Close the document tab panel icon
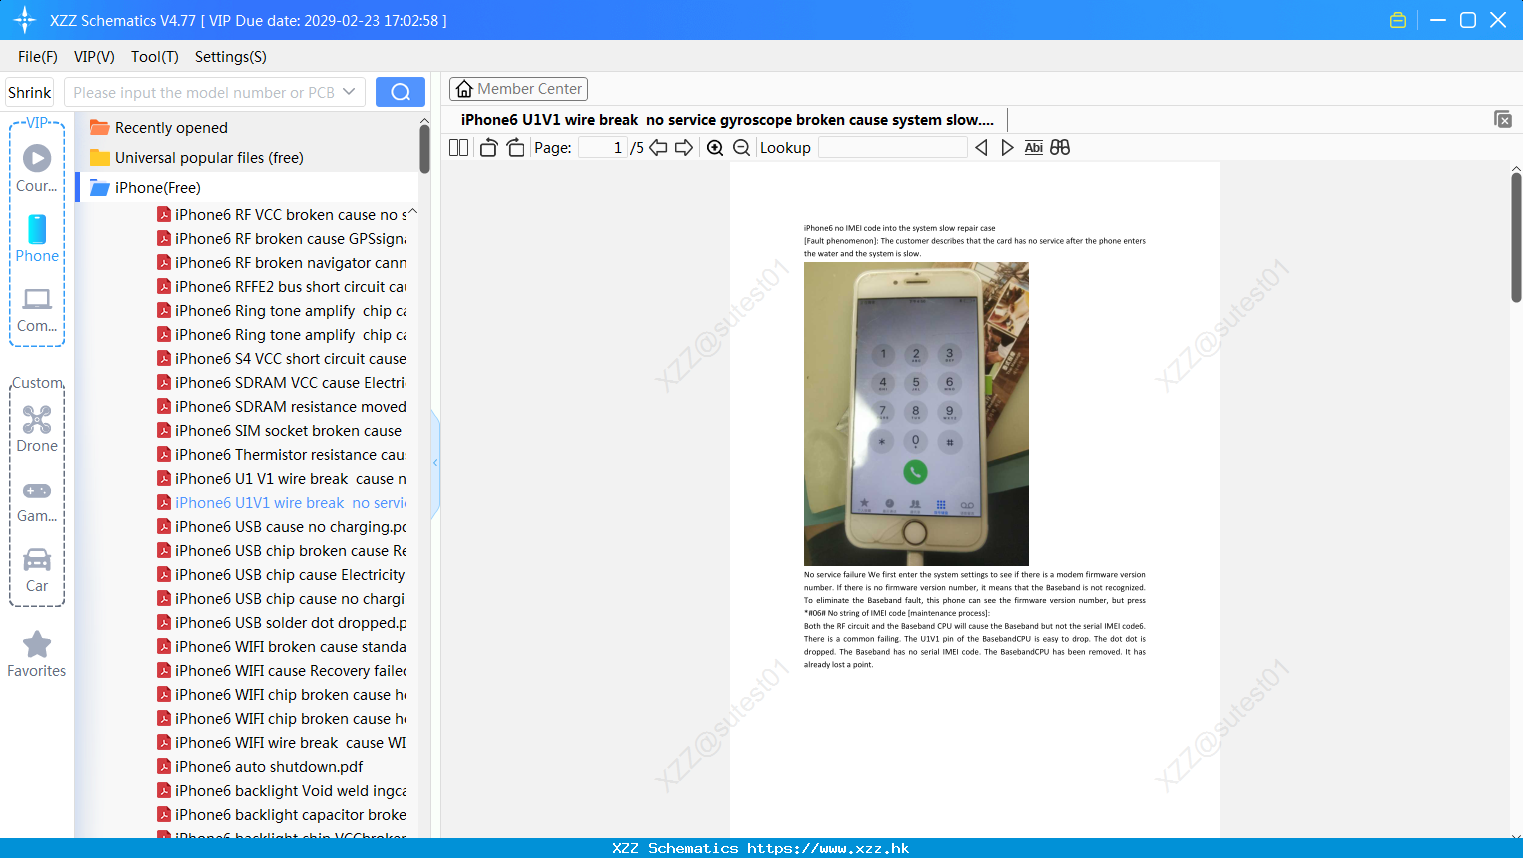The image size is (1523, 858). click(1502, 119)
